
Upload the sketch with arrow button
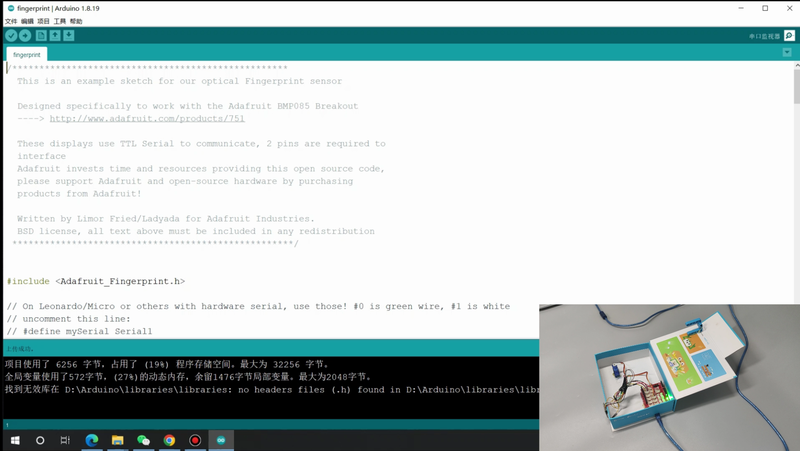click(x=25, y=36)
